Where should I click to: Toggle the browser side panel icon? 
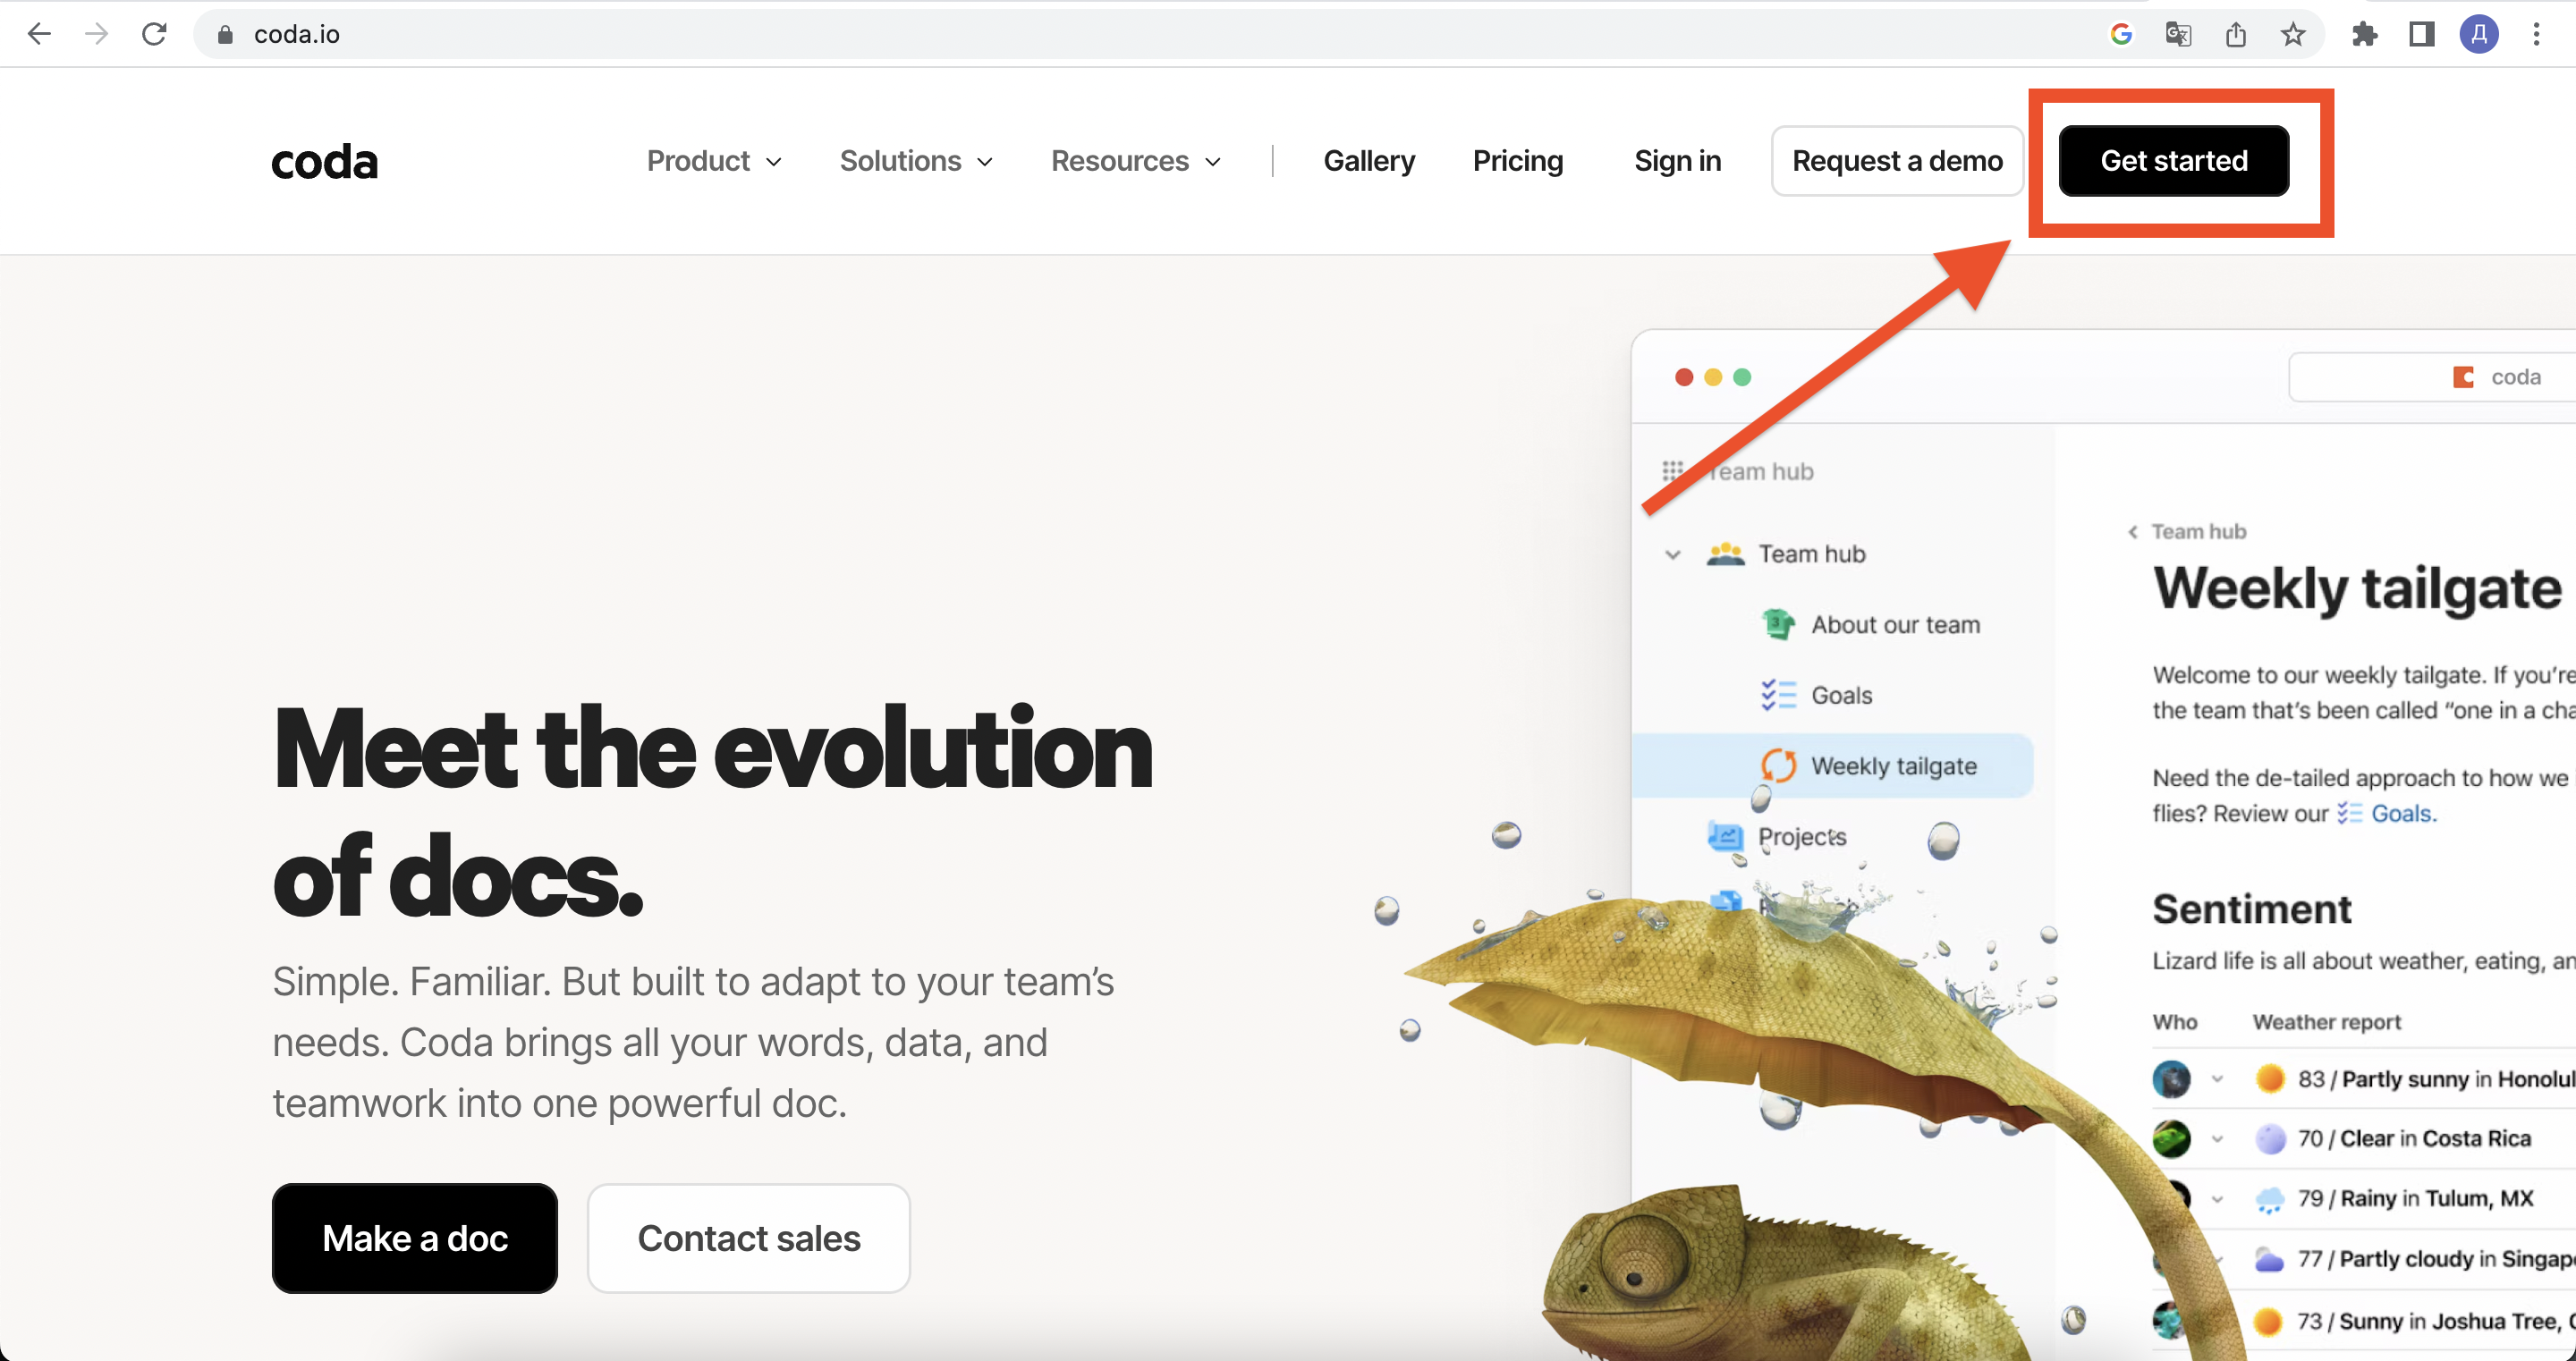coord(2421,34)
